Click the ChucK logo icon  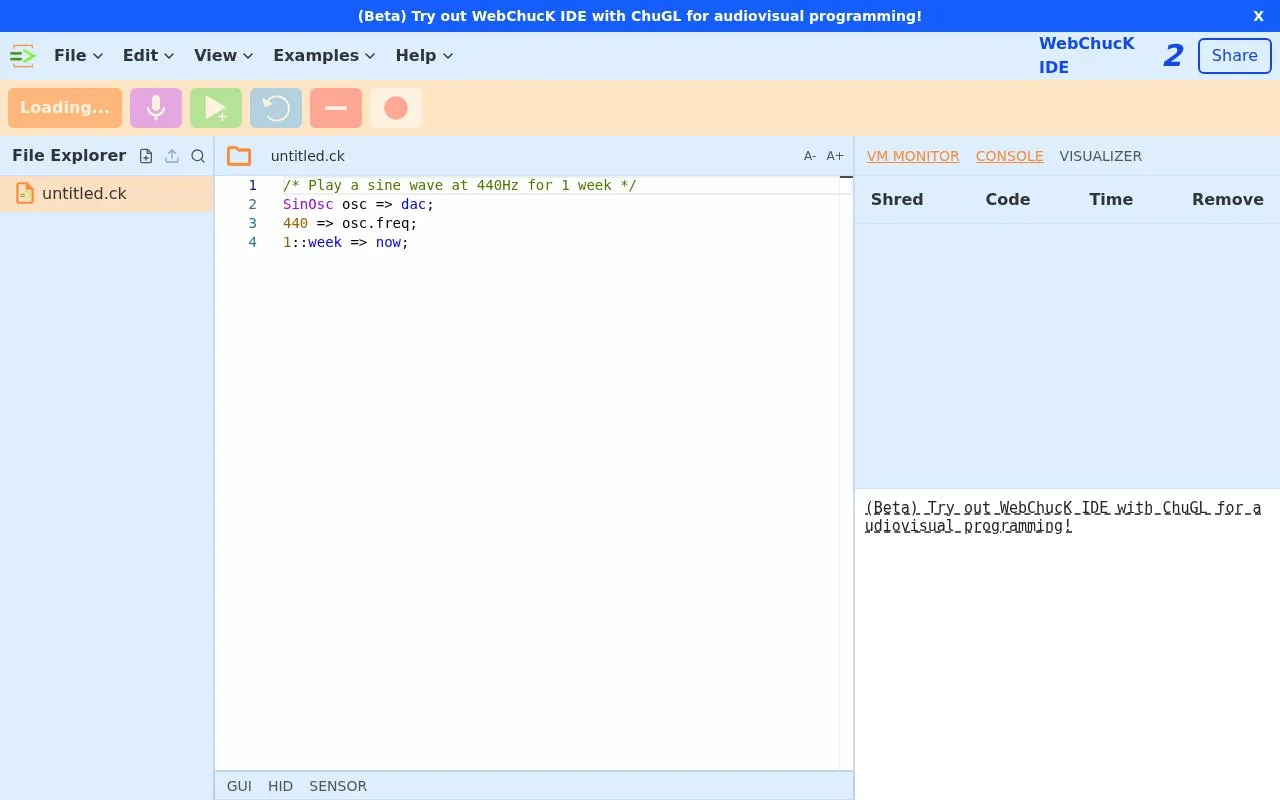coord(23,56)
